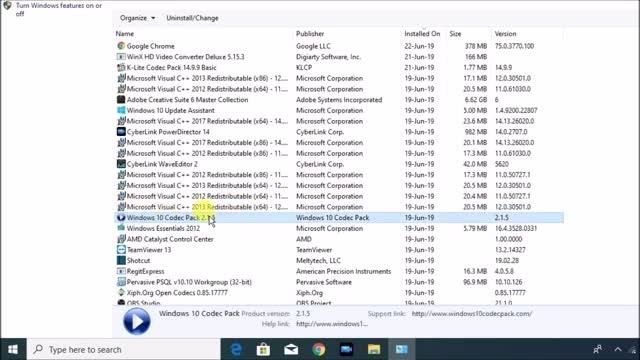Viewport: 640px width, 360px height.
Task: Open the Windows Start menu
Action: (x=13, y=349)
